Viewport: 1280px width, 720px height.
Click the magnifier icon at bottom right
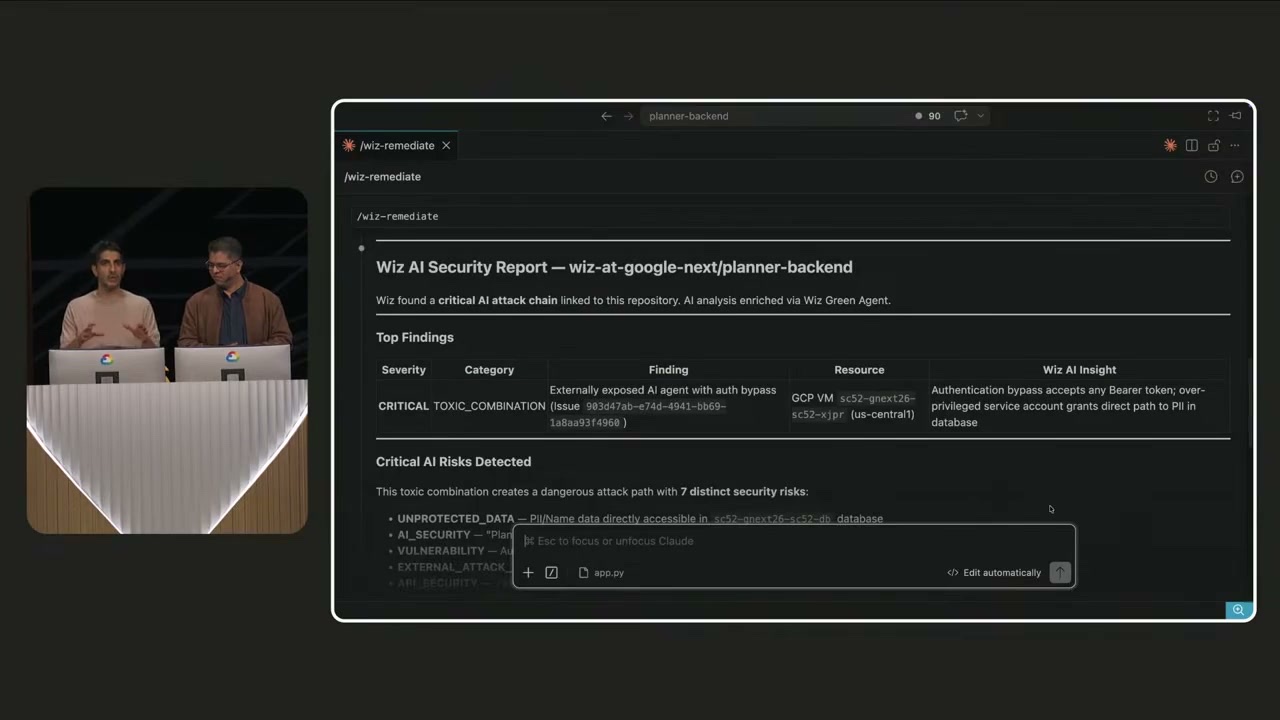(x=1239, y=610)
